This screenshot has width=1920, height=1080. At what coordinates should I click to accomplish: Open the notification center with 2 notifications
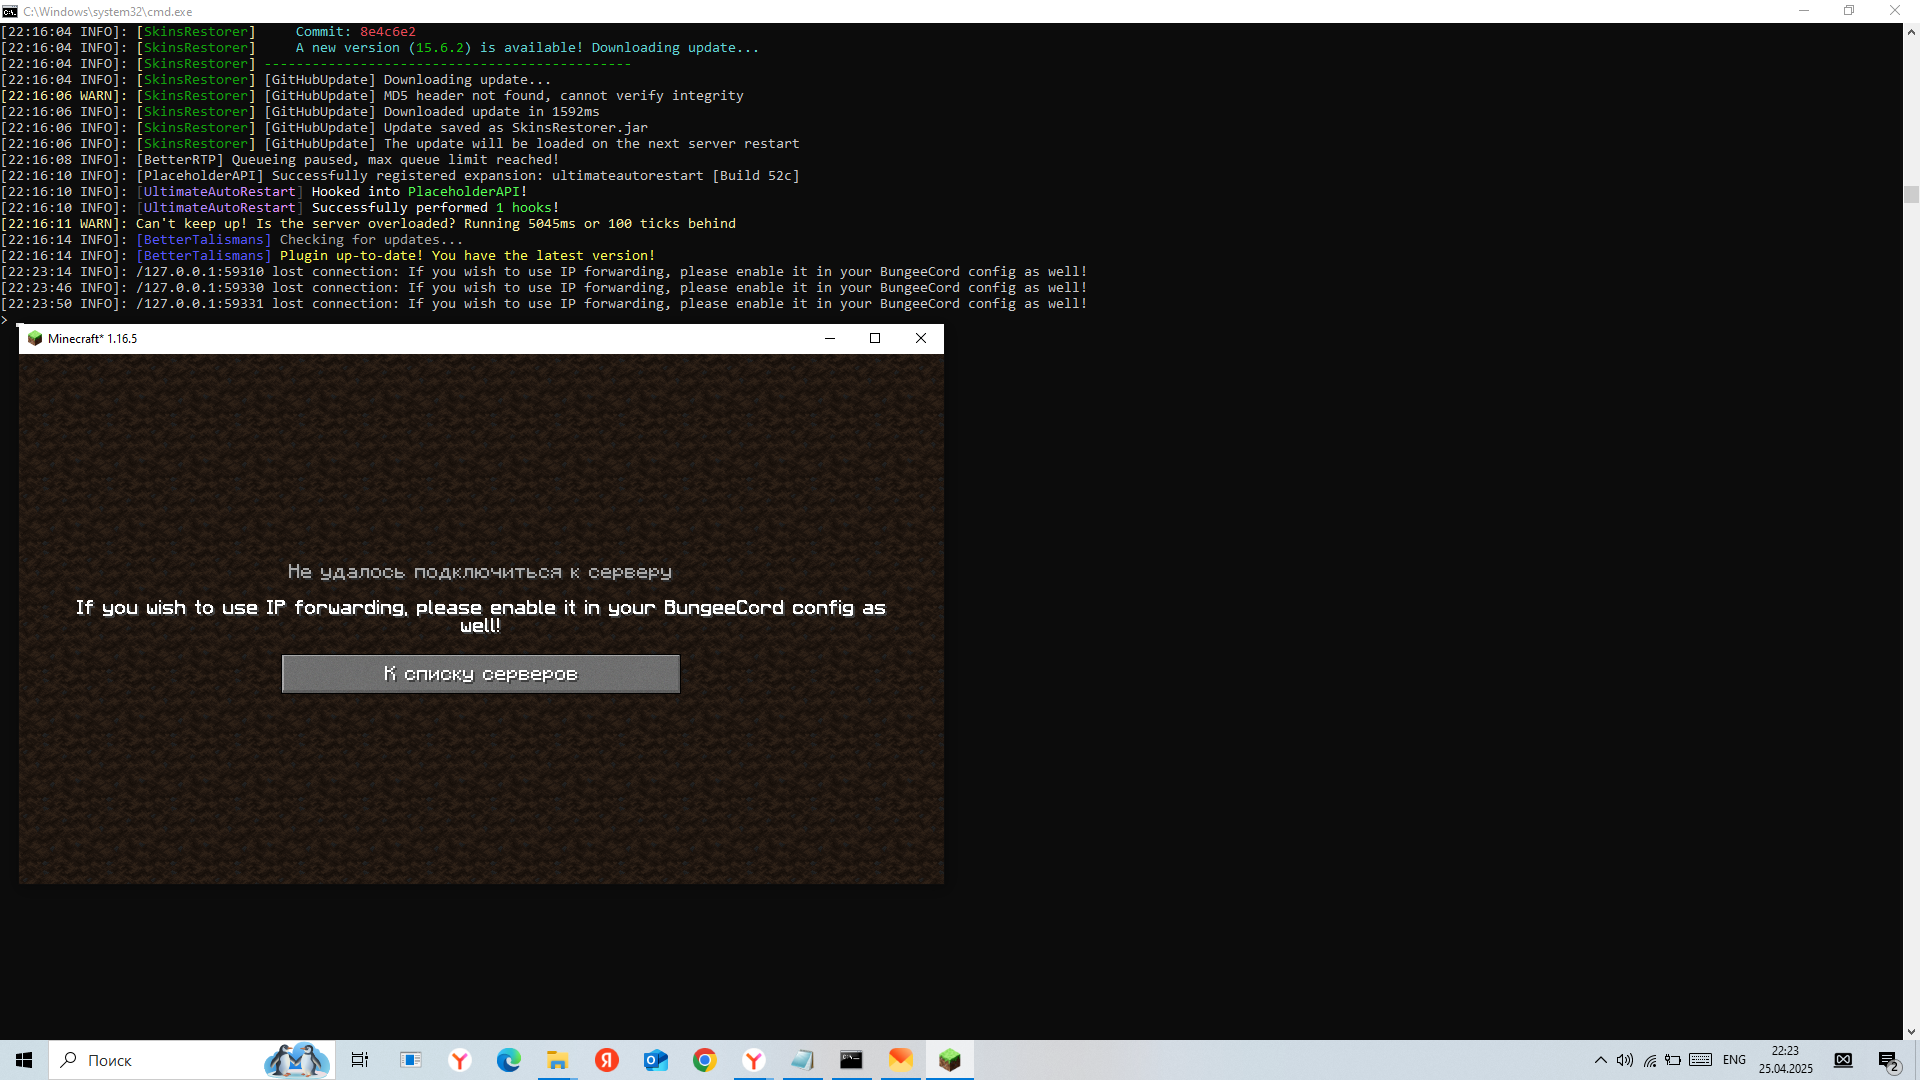[1888, 1061]
